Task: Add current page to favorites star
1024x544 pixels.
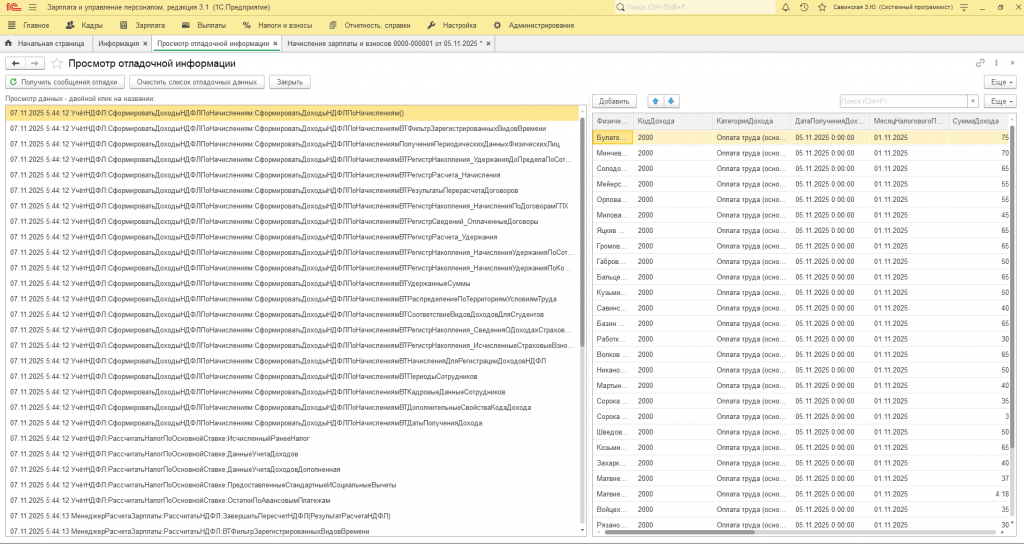Action: pyautogui.click(x=57, y=63)
